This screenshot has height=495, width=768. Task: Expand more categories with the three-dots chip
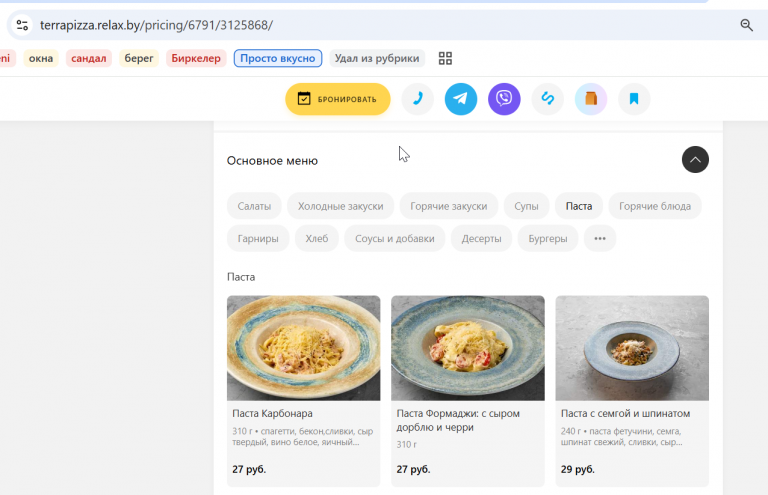pyautogui.click(x=600, y=238)
